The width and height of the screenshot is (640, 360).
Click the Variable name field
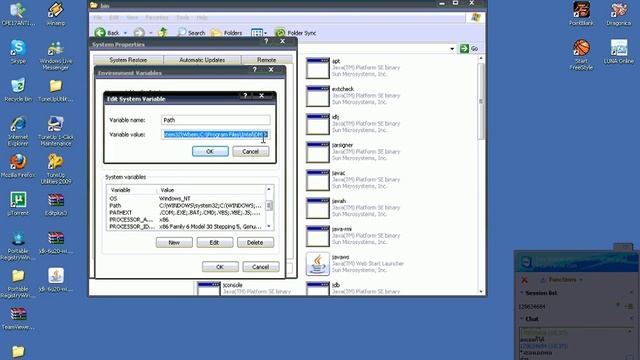pyautogui.click(x=216, y=120)
